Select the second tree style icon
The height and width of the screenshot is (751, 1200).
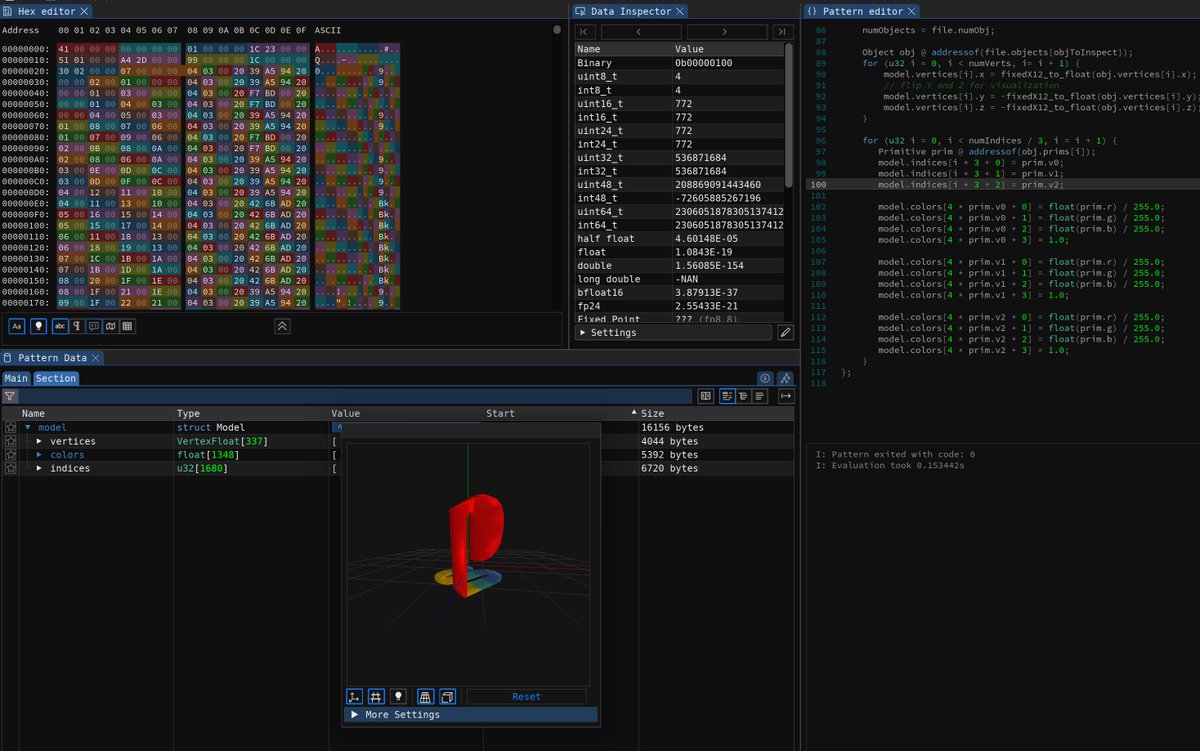pyautogui.click(x=744, y=396)
